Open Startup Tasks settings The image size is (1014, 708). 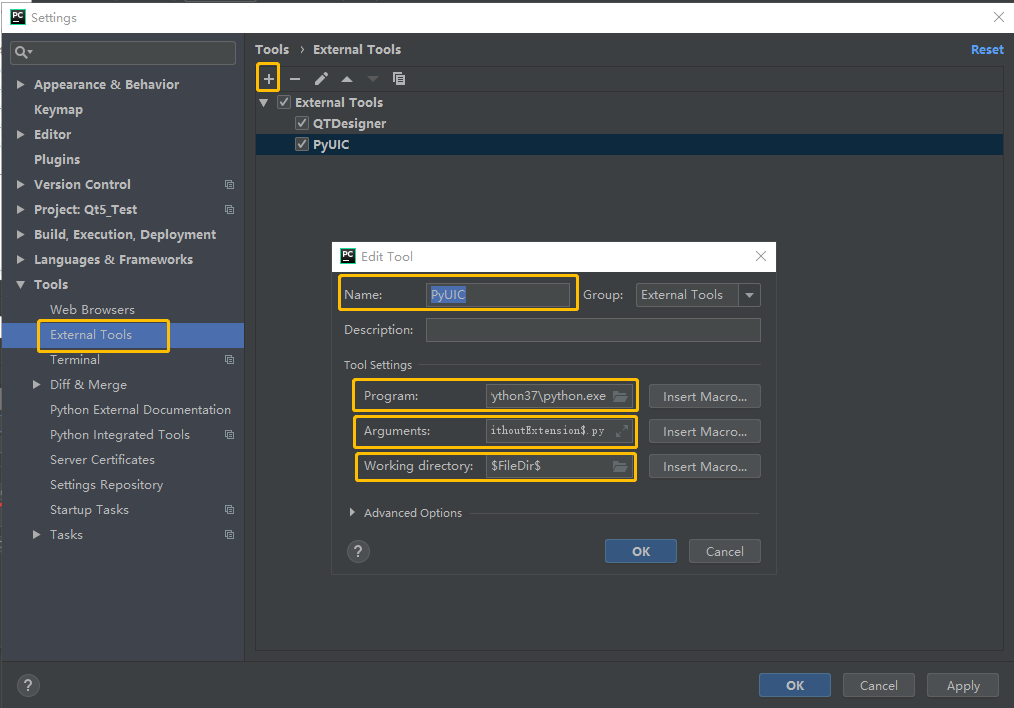click(x=89, y=510)
